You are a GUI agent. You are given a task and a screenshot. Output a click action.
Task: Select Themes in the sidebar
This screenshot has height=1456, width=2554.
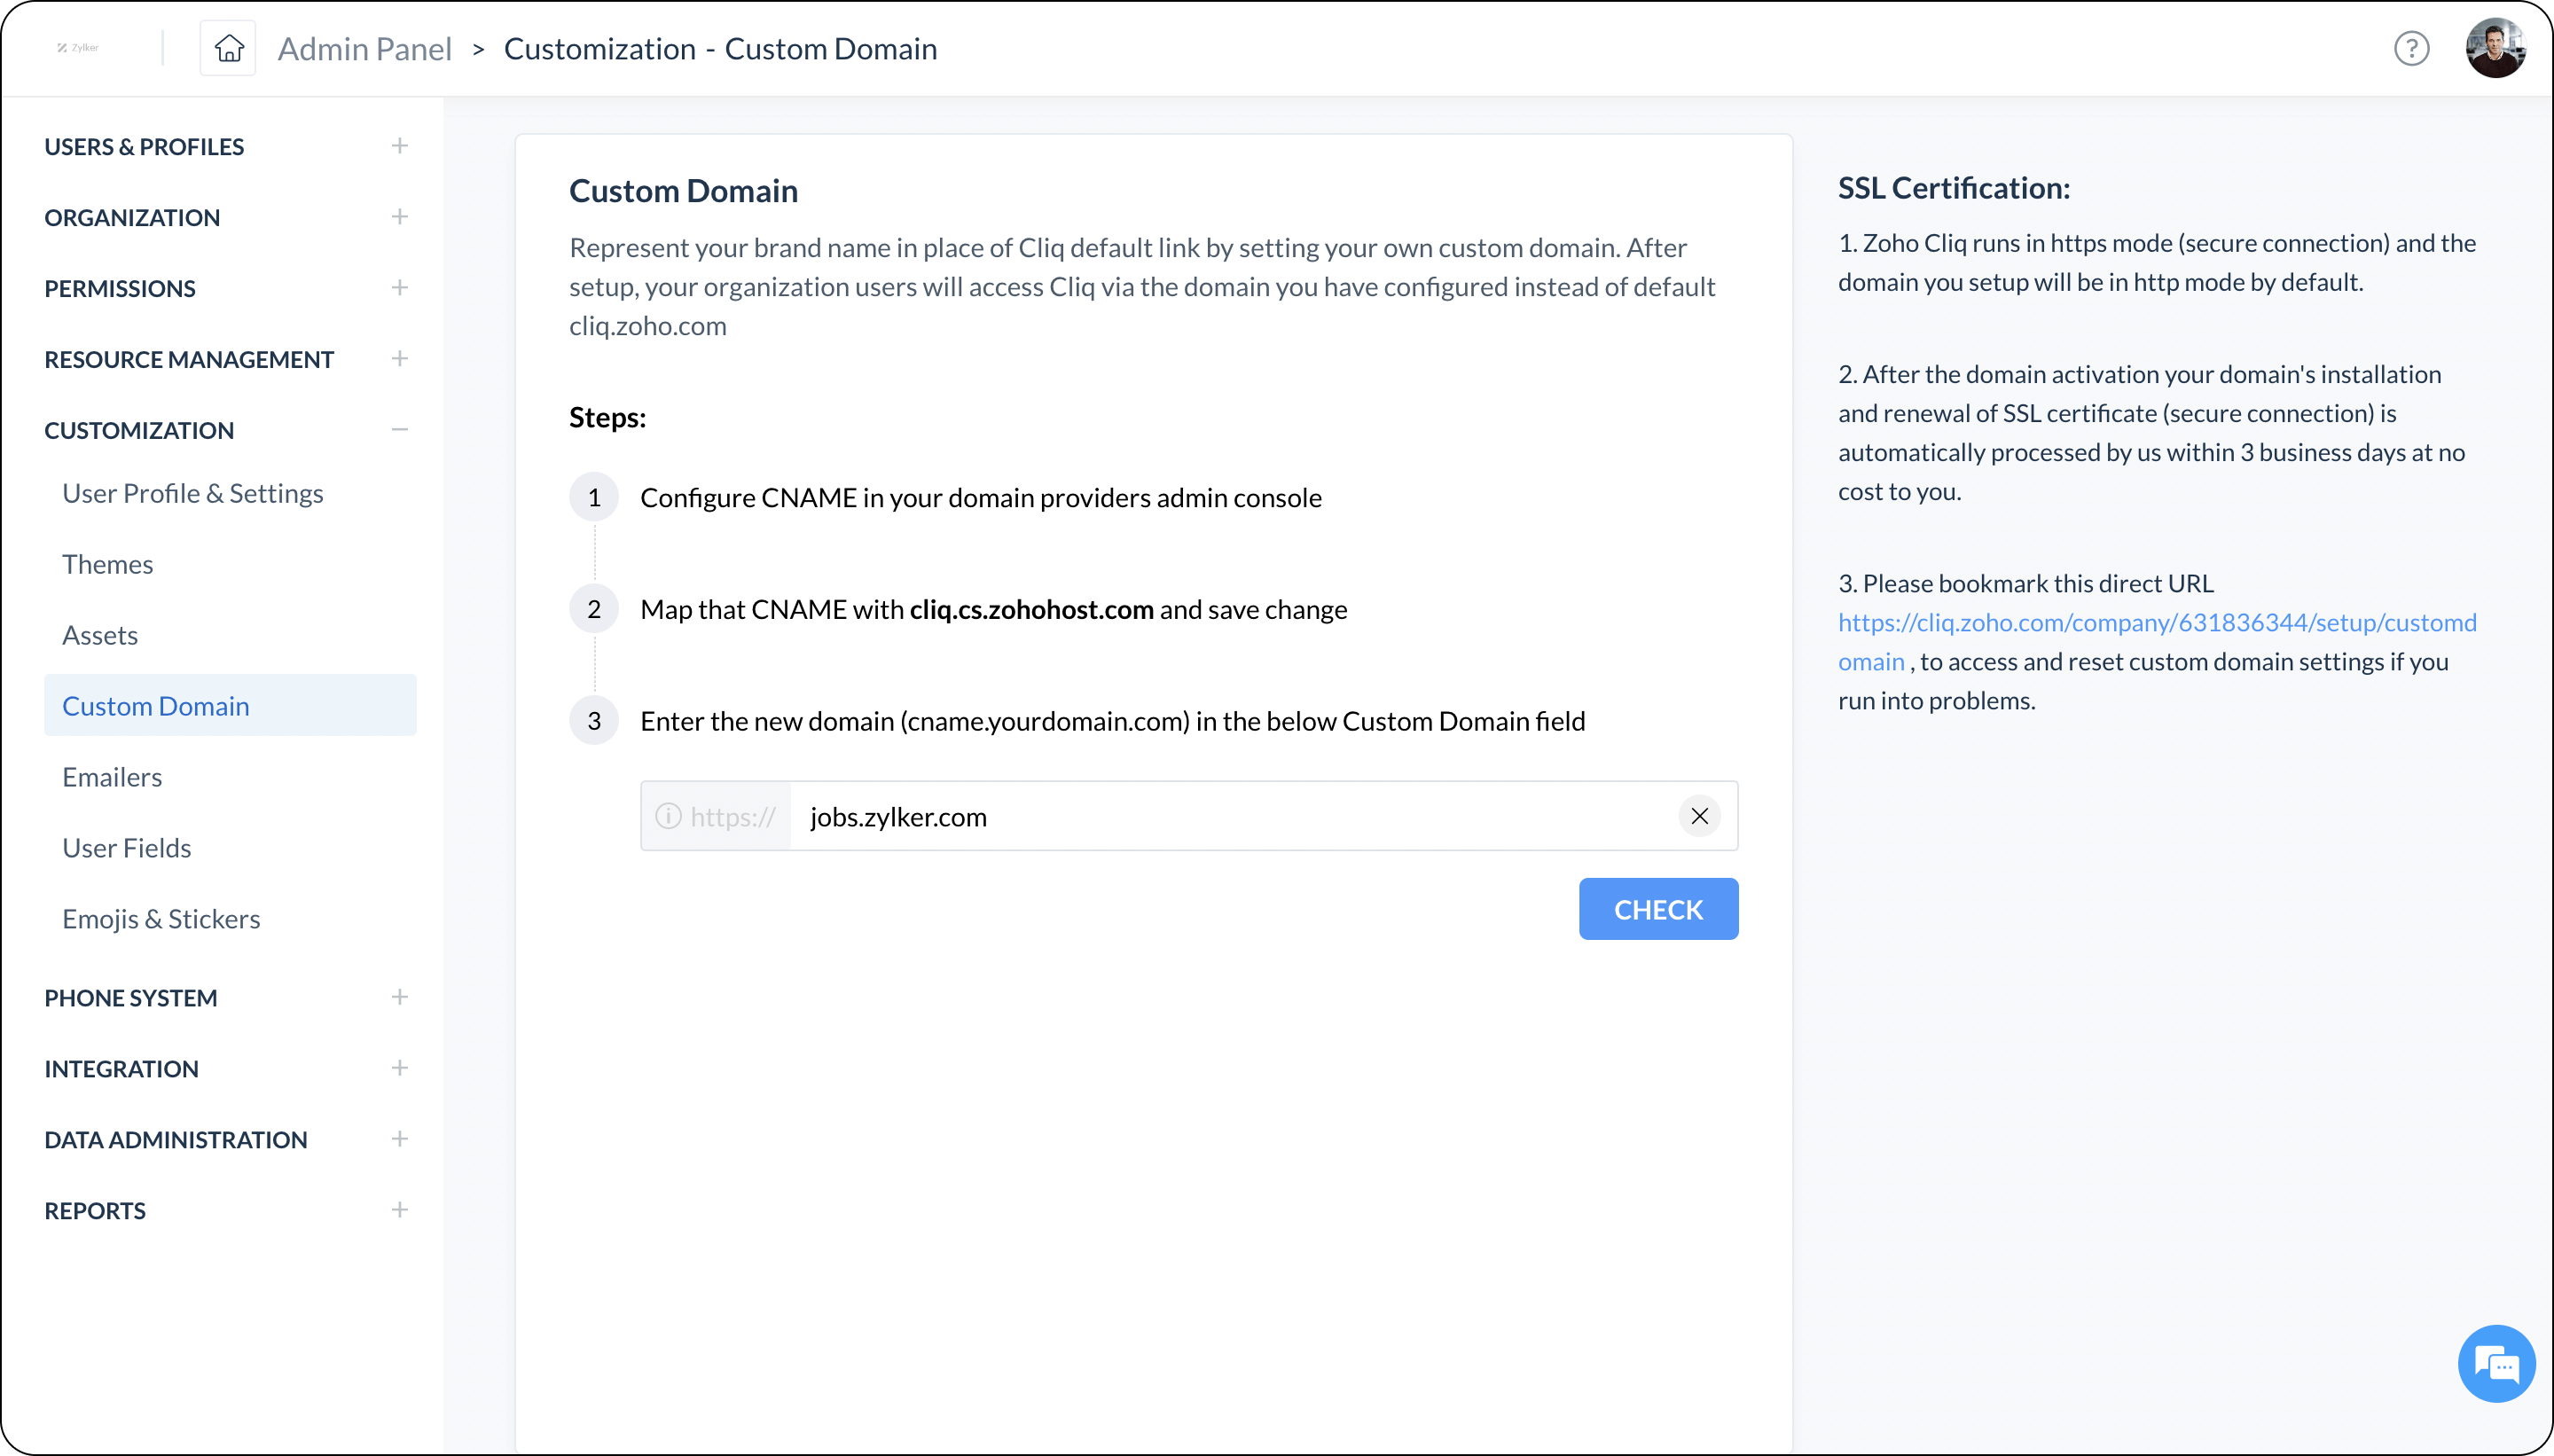(108, 564)
